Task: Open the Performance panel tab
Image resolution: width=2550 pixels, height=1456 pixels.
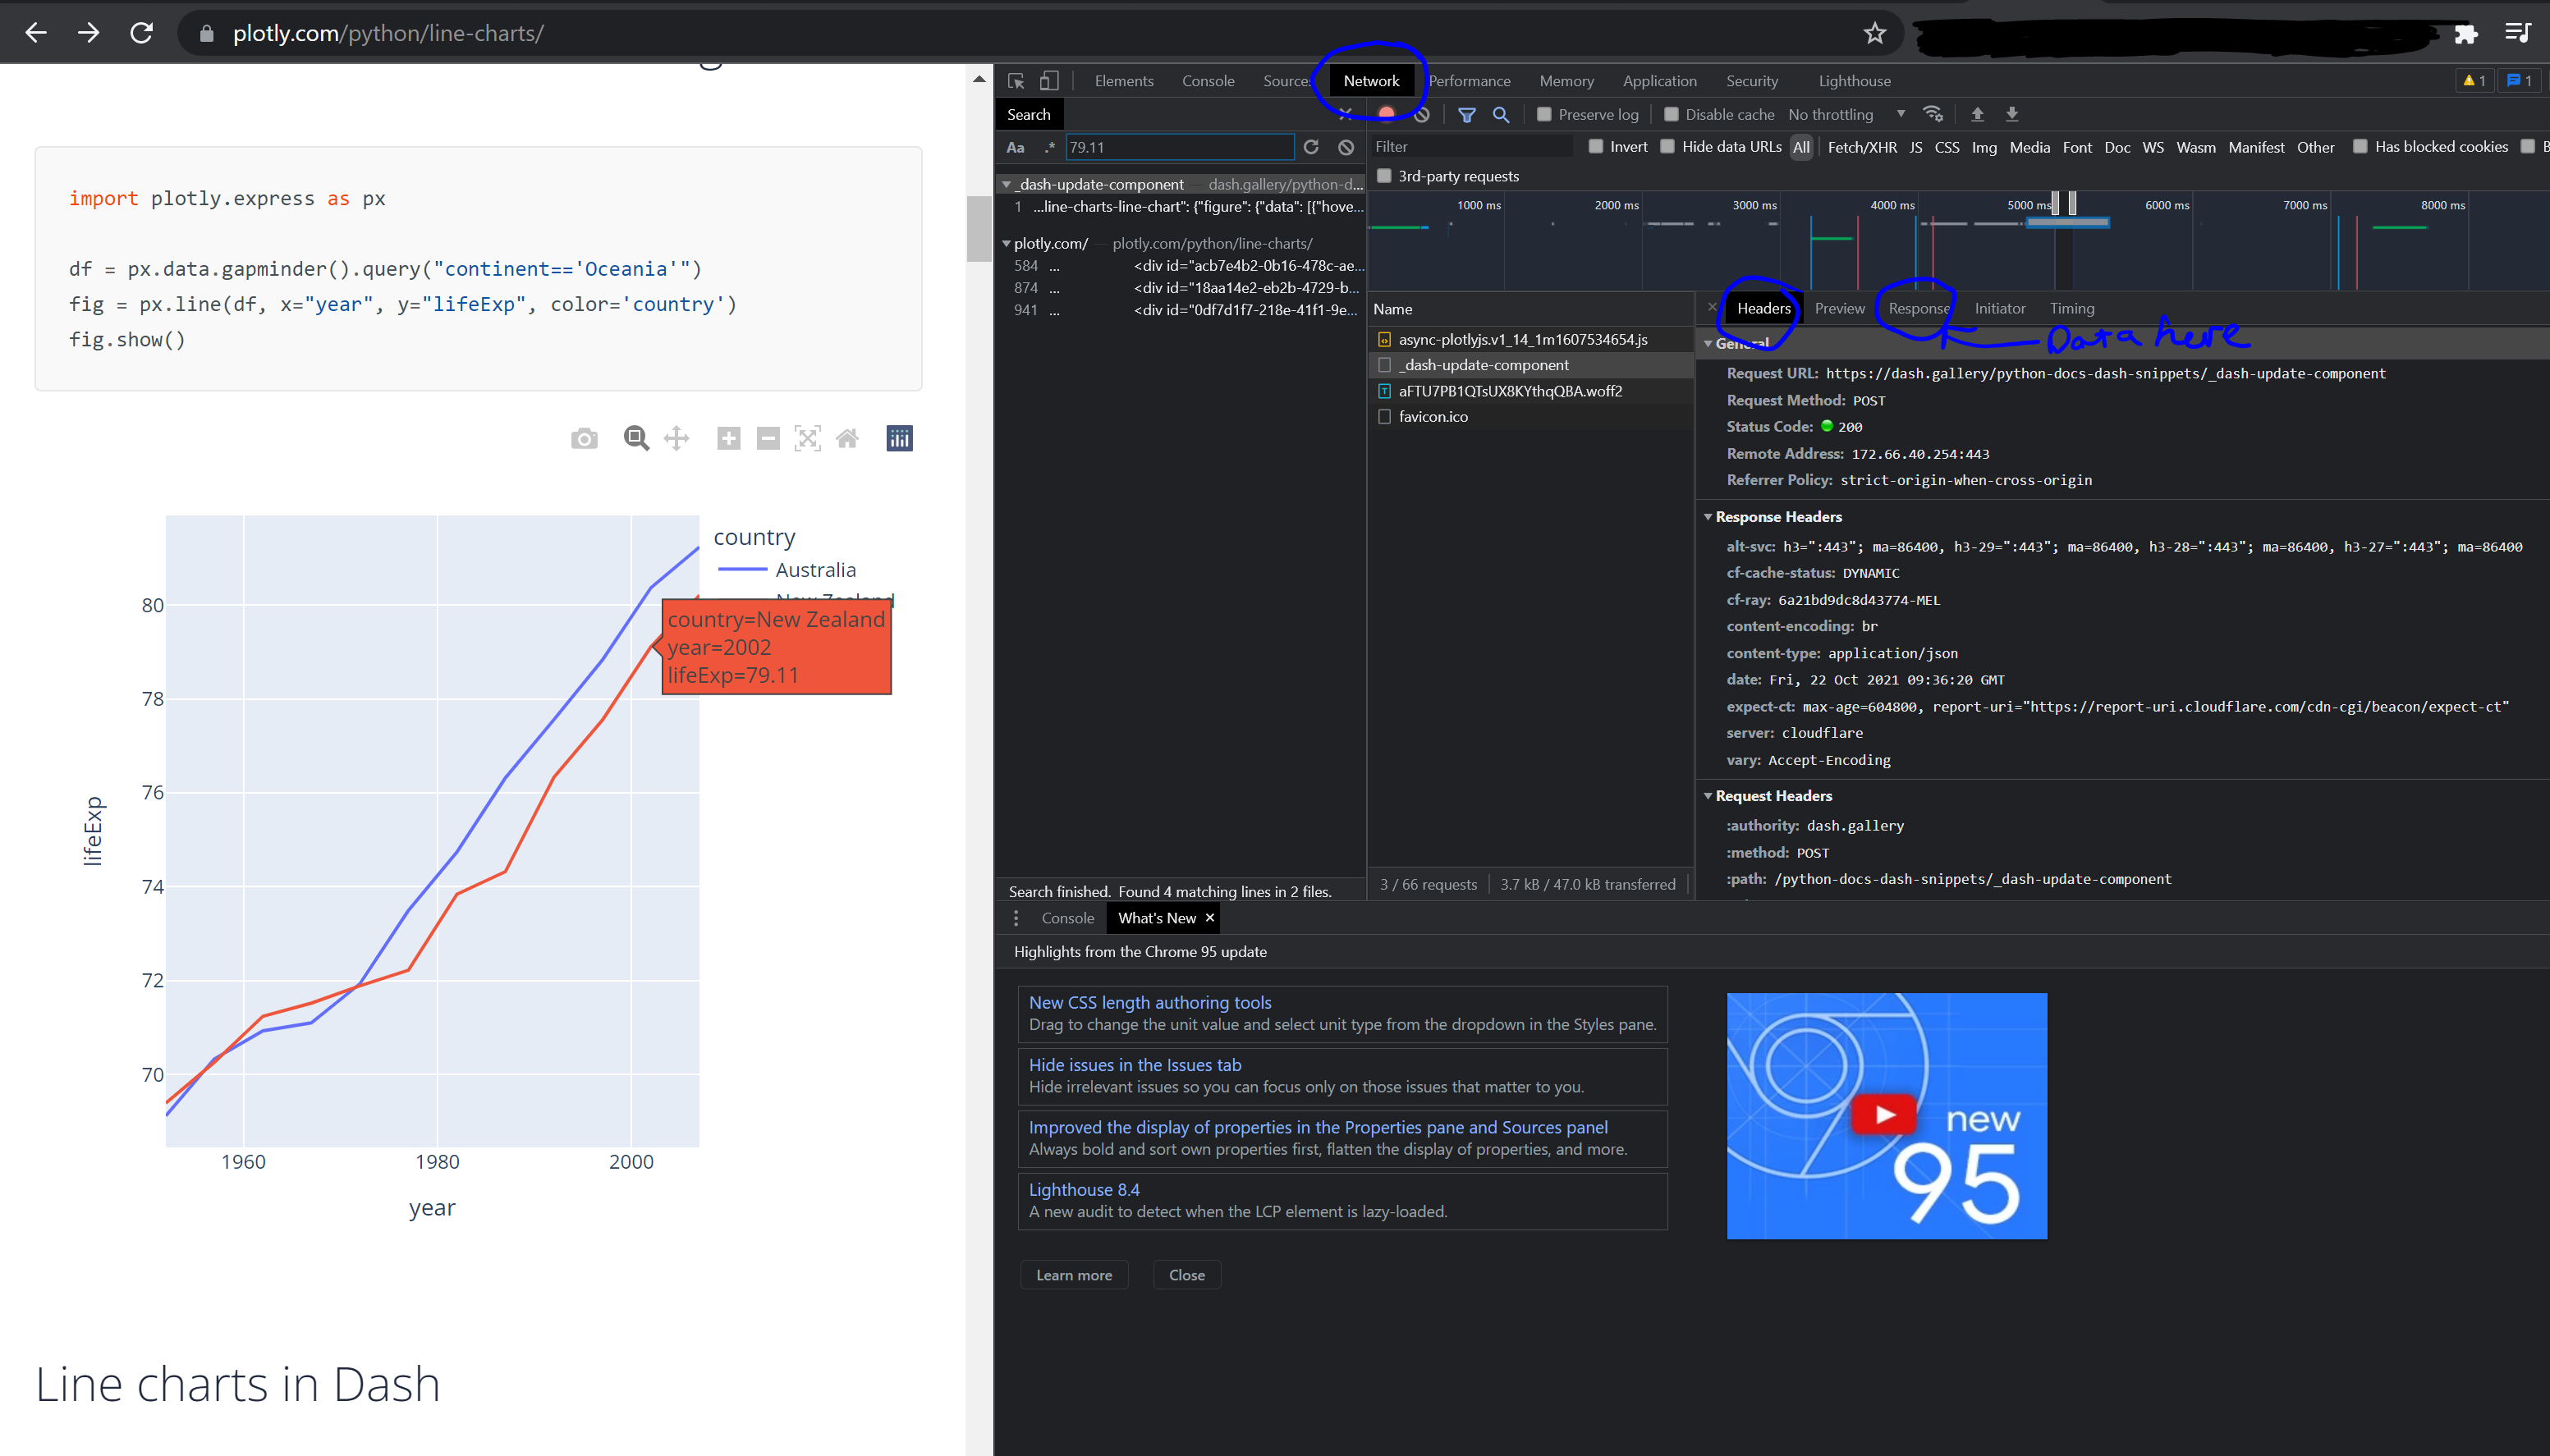Action: coord(1470,81)
